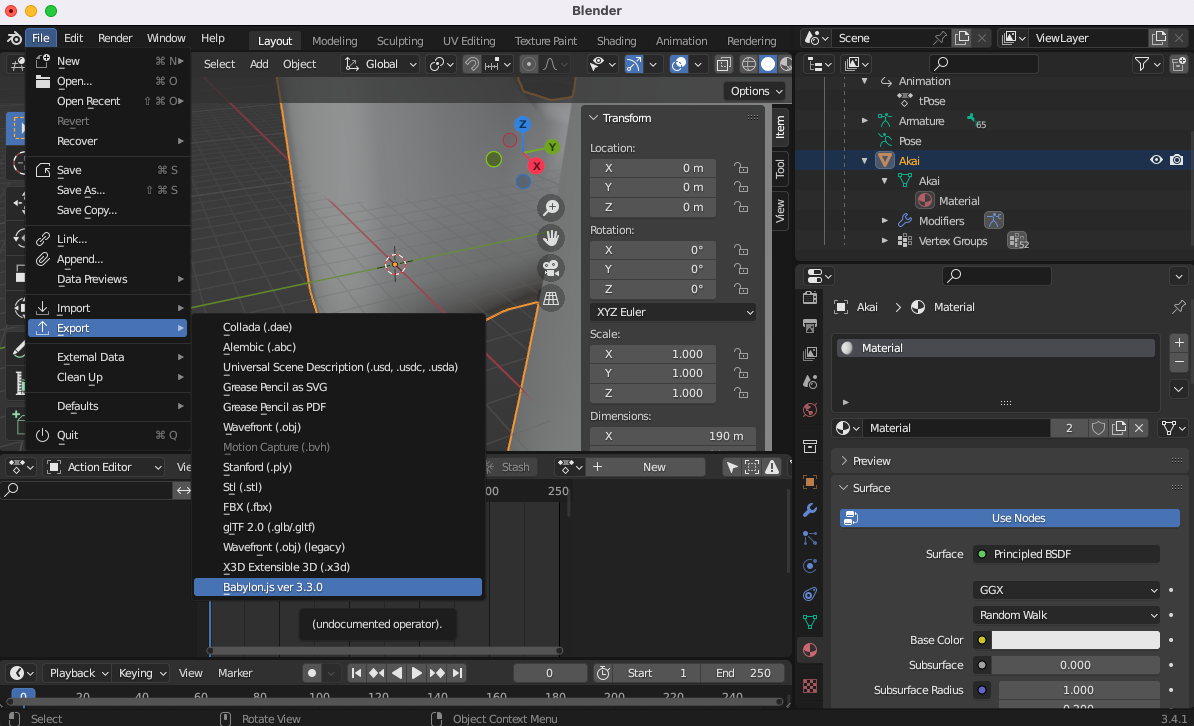Open the Object Constraints properties icon
Viewport: 1194px width, 726px height.
(809, 593)
